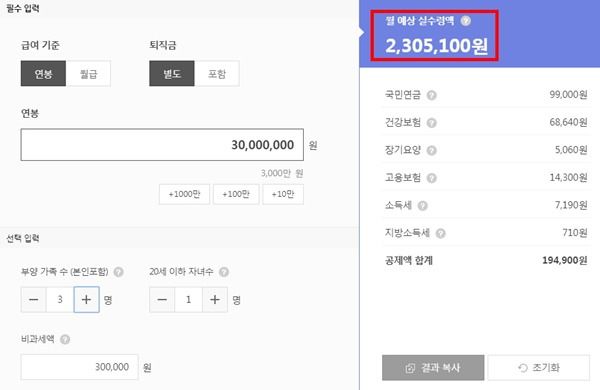Click the 고용보험 14,300원 value

click(568, 177)
